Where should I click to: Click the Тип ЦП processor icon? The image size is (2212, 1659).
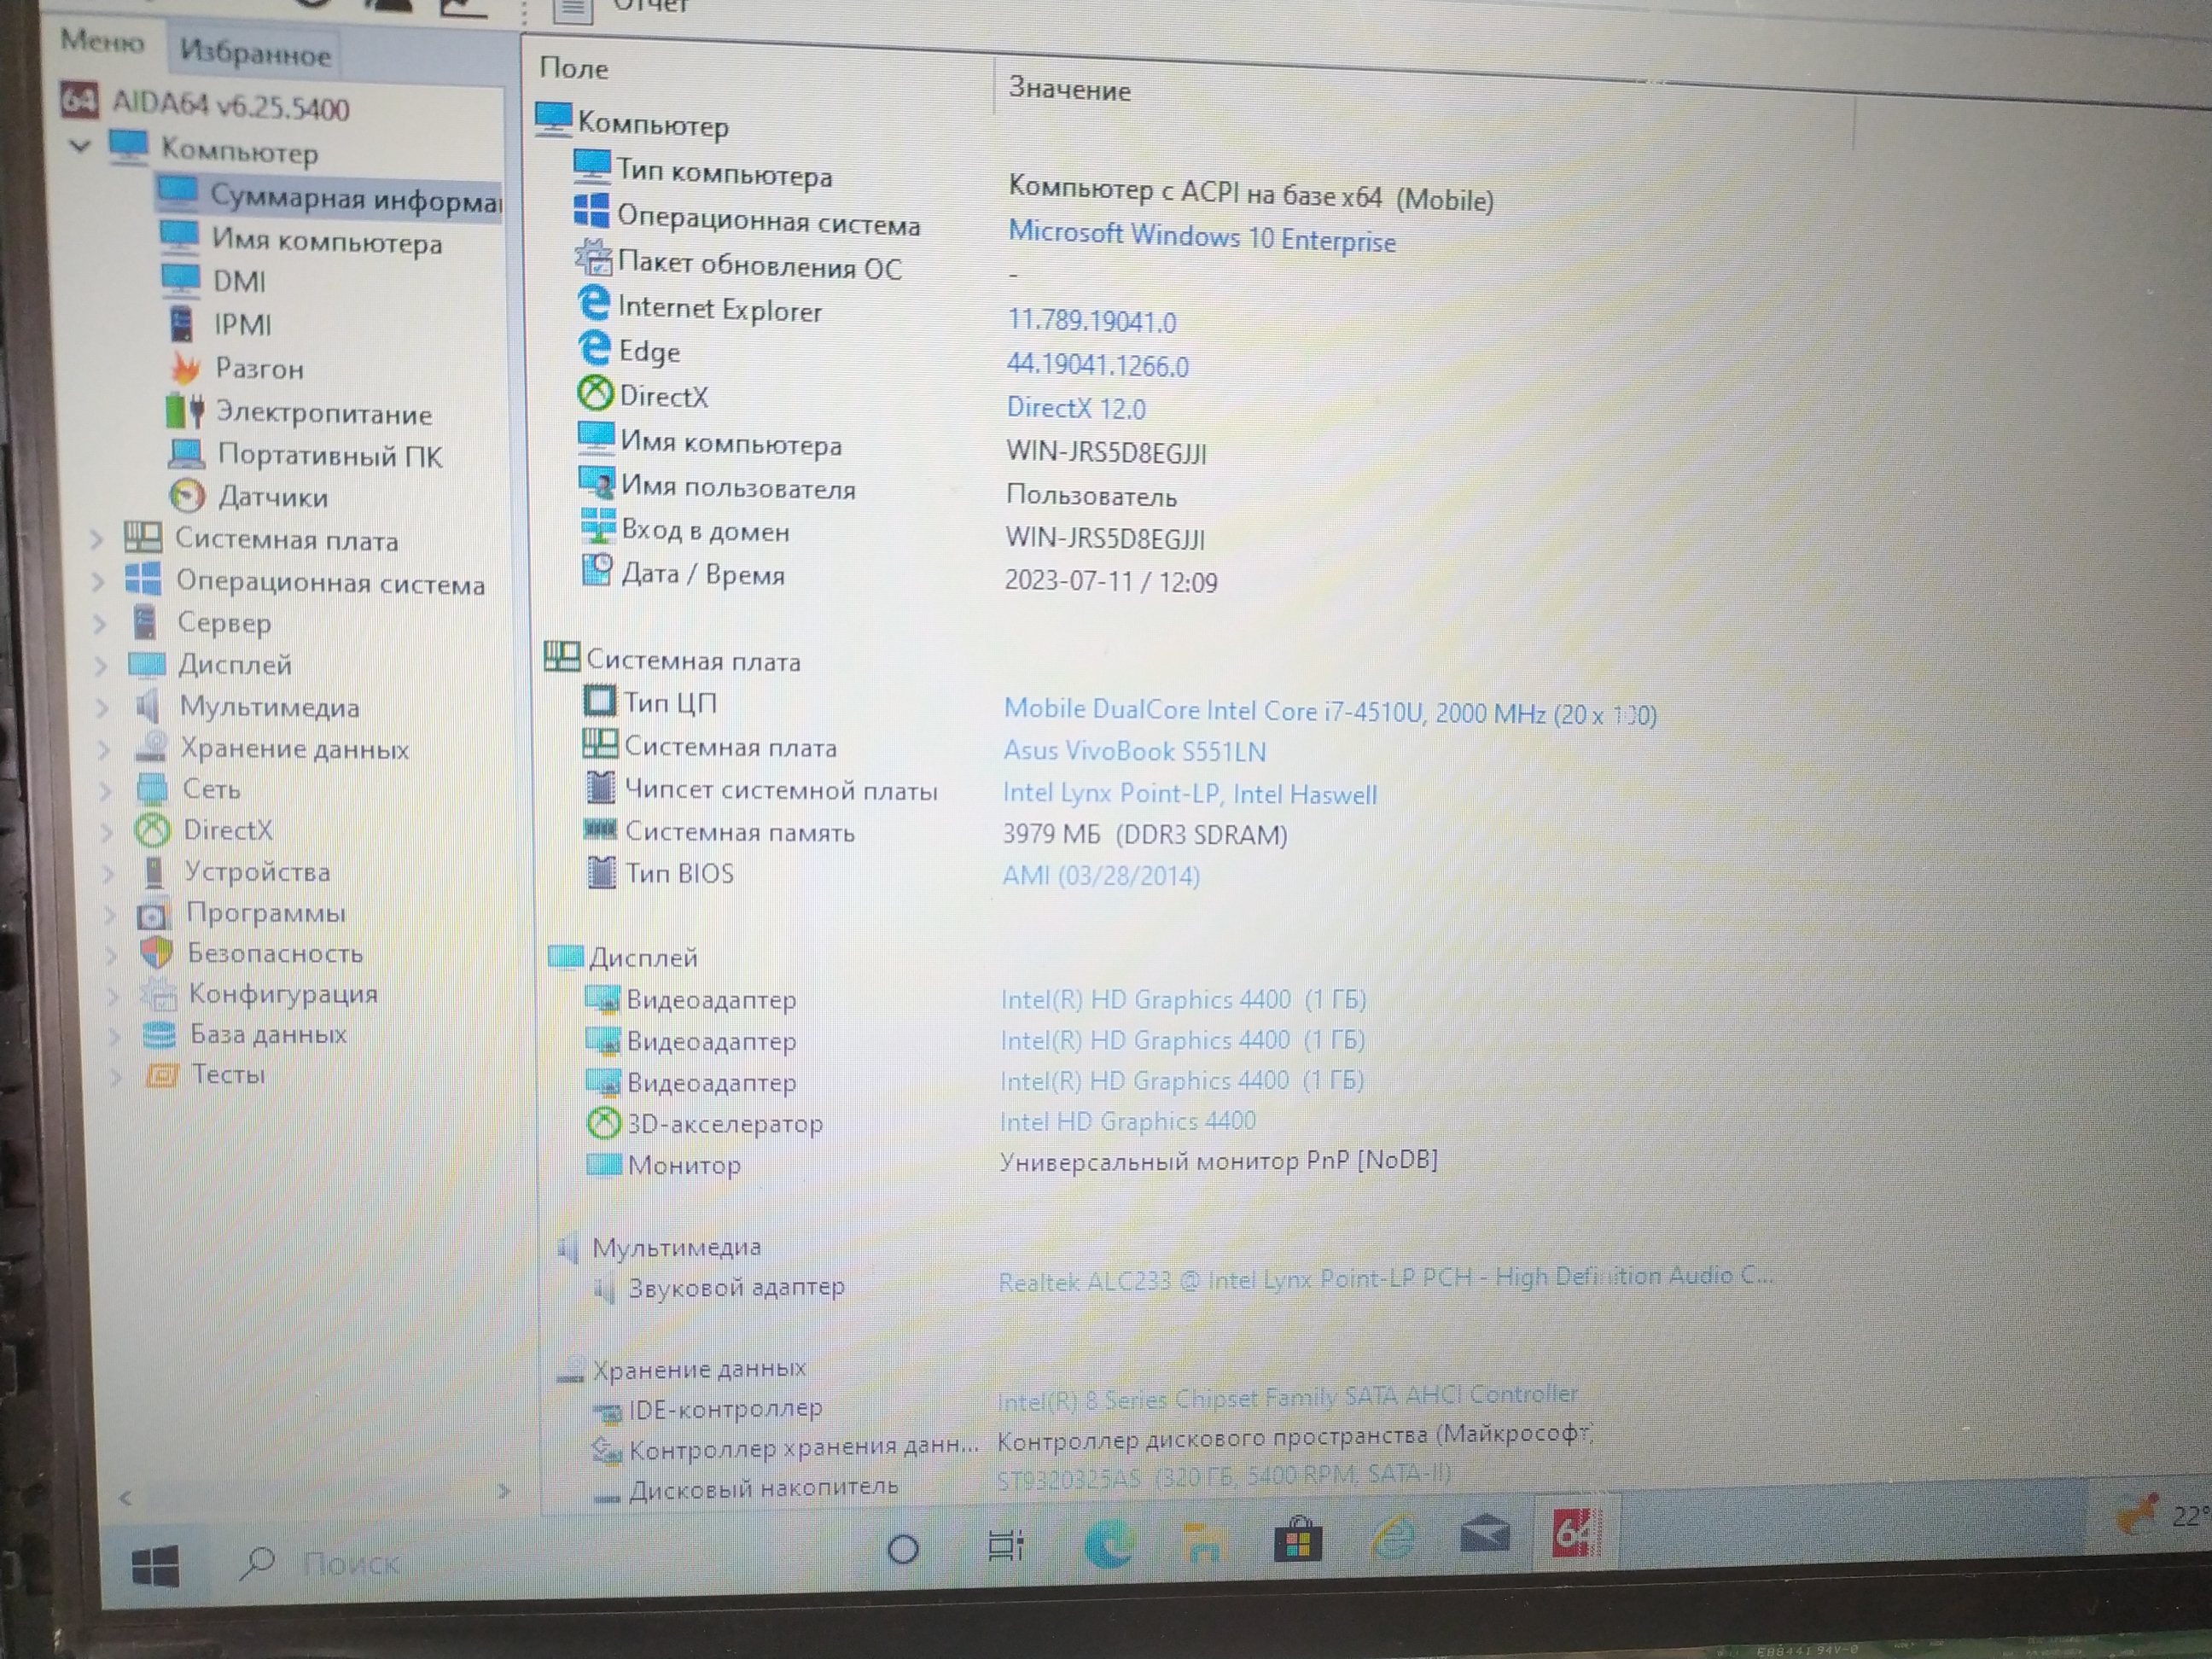(599, 700)
